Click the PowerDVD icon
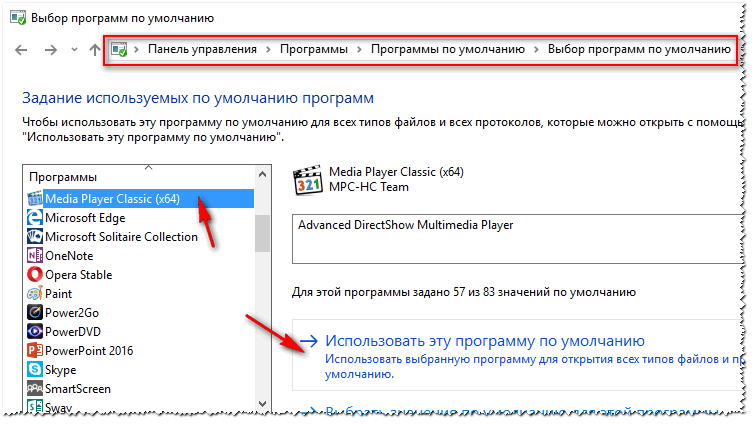This screenshot has height=425, width=755. (x=35, y=331)
